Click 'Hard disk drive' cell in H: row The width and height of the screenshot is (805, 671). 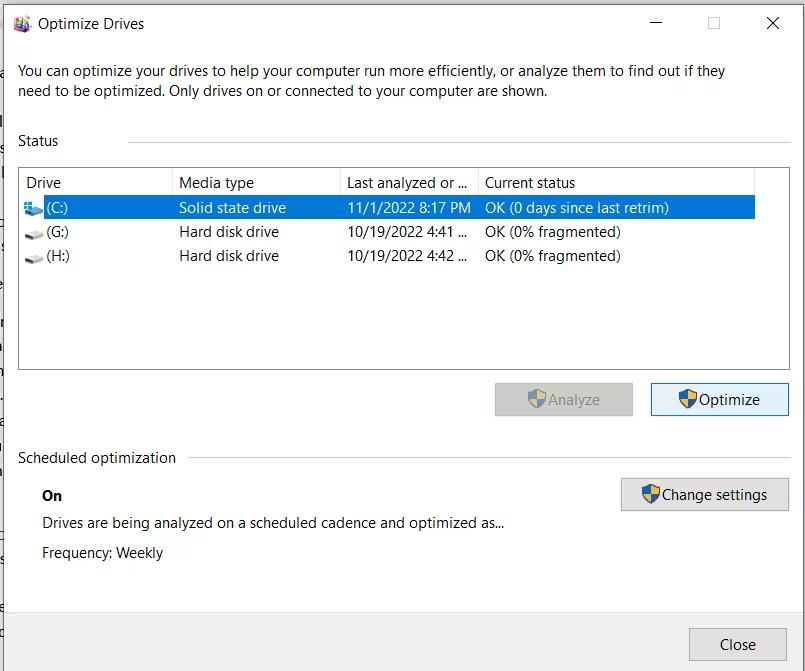point(229,256)
